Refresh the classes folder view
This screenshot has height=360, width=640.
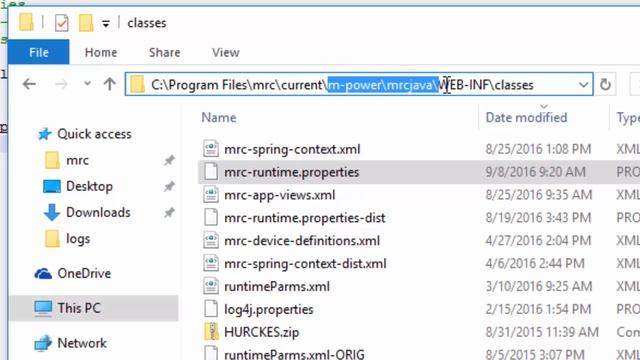[x=605, y=84]
